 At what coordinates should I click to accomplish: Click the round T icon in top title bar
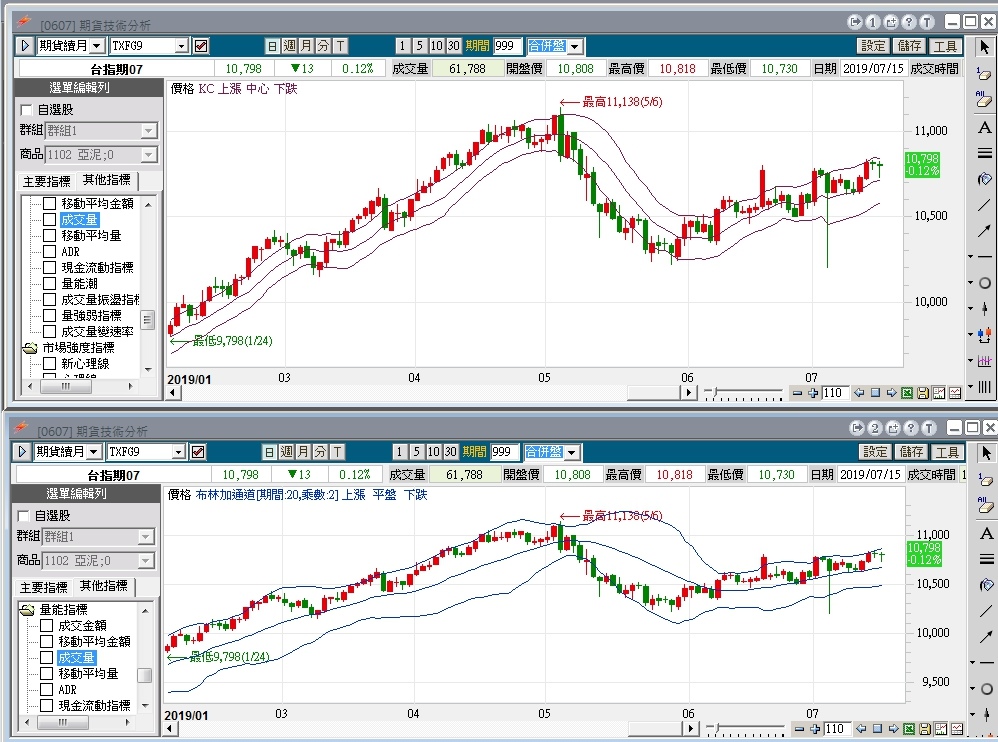[927, 22]
